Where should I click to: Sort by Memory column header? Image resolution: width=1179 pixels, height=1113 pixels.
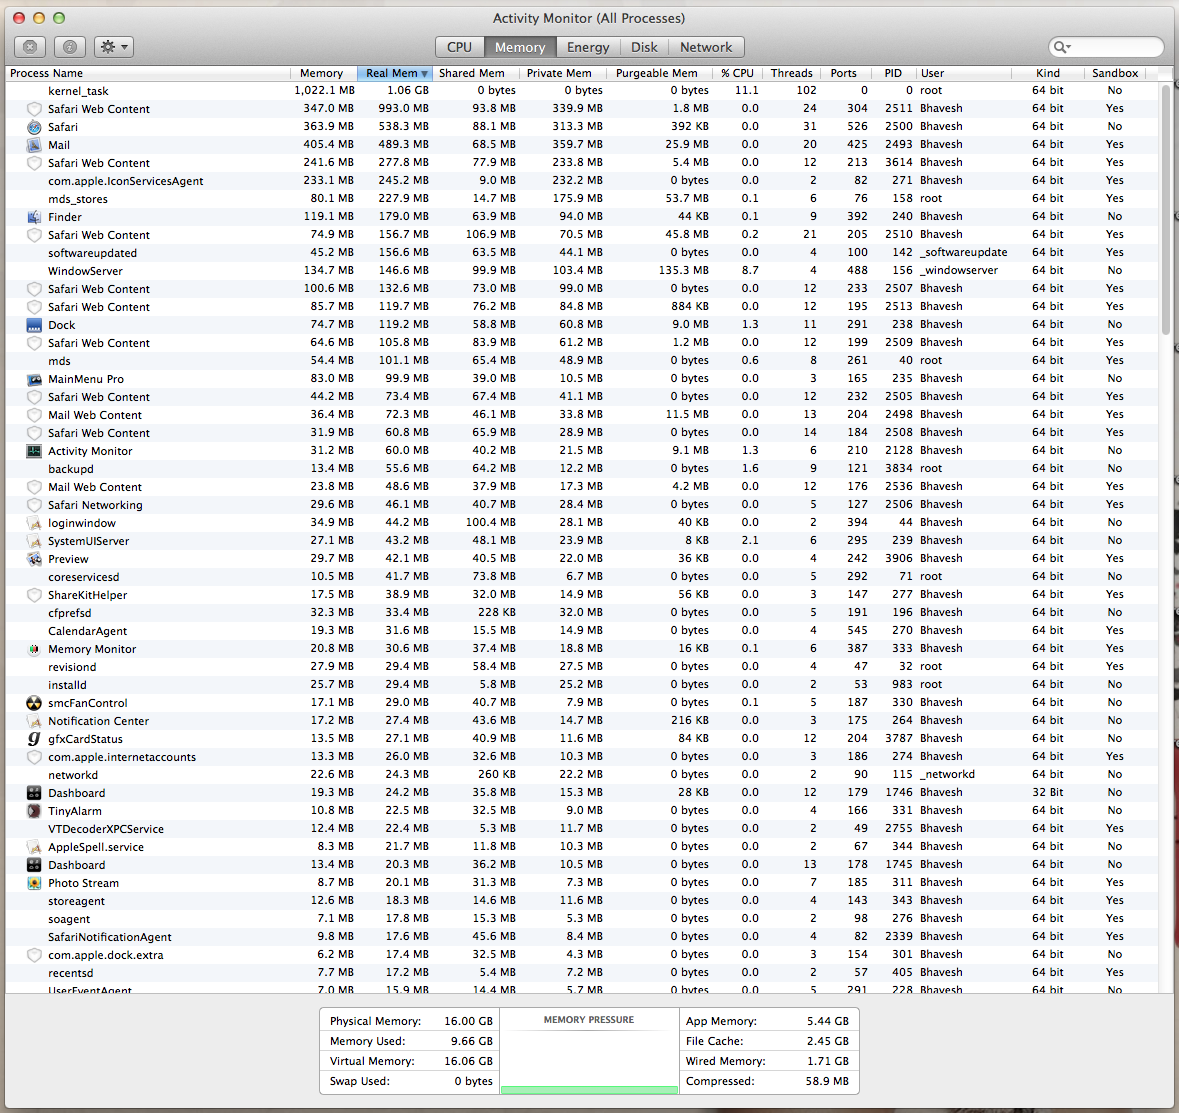(323, 73)
